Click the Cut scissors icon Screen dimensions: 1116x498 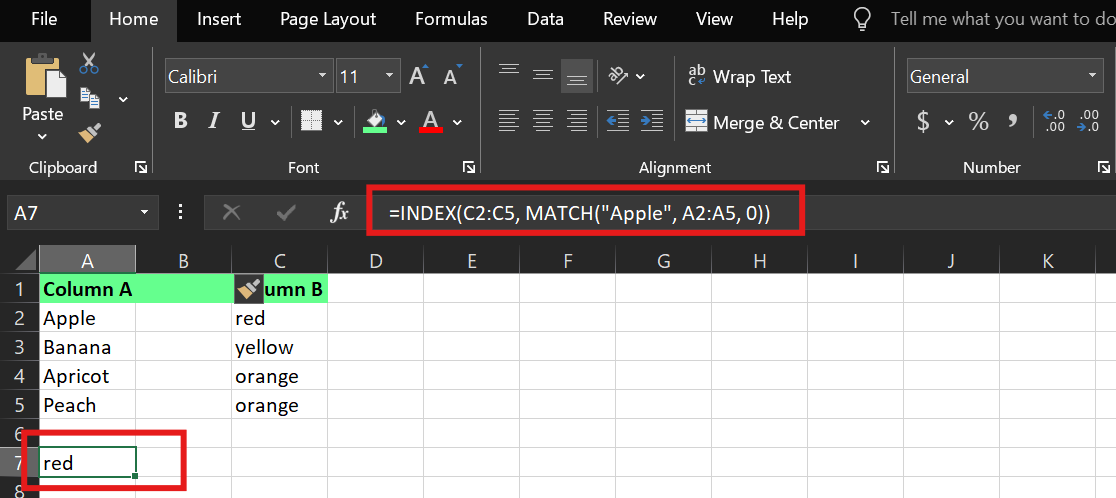(x=89, y=63)
